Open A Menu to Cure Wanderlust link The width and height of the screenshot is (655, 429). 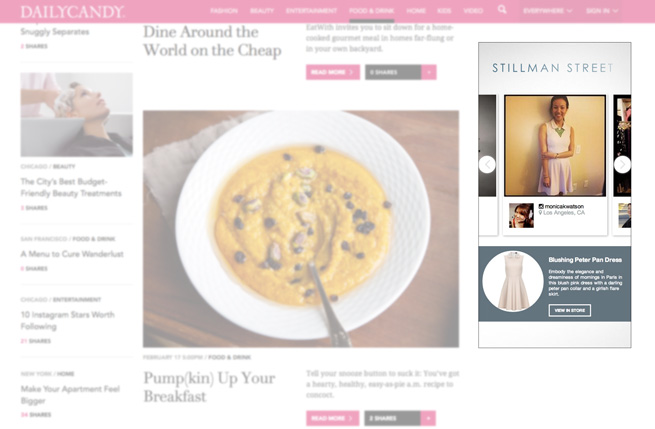click(x=72, y=254)
